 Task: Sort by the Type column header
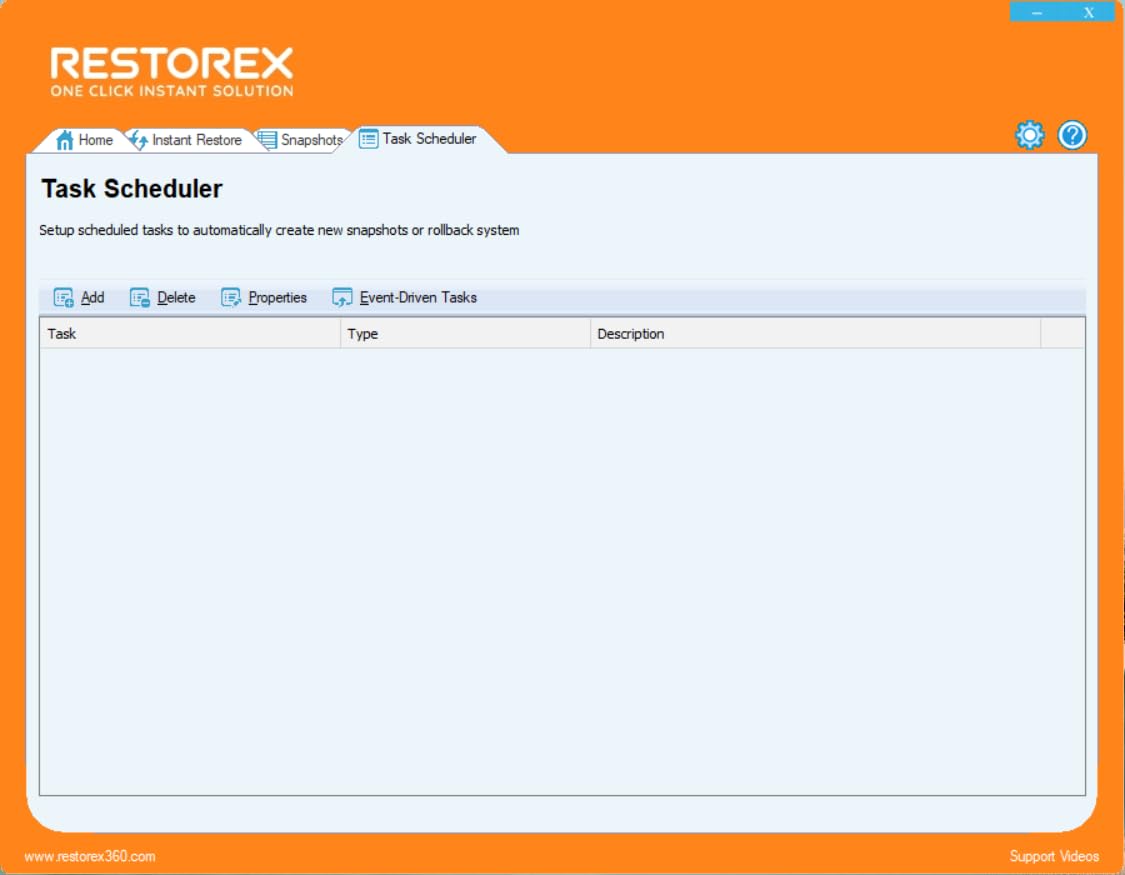pos(466,334)
